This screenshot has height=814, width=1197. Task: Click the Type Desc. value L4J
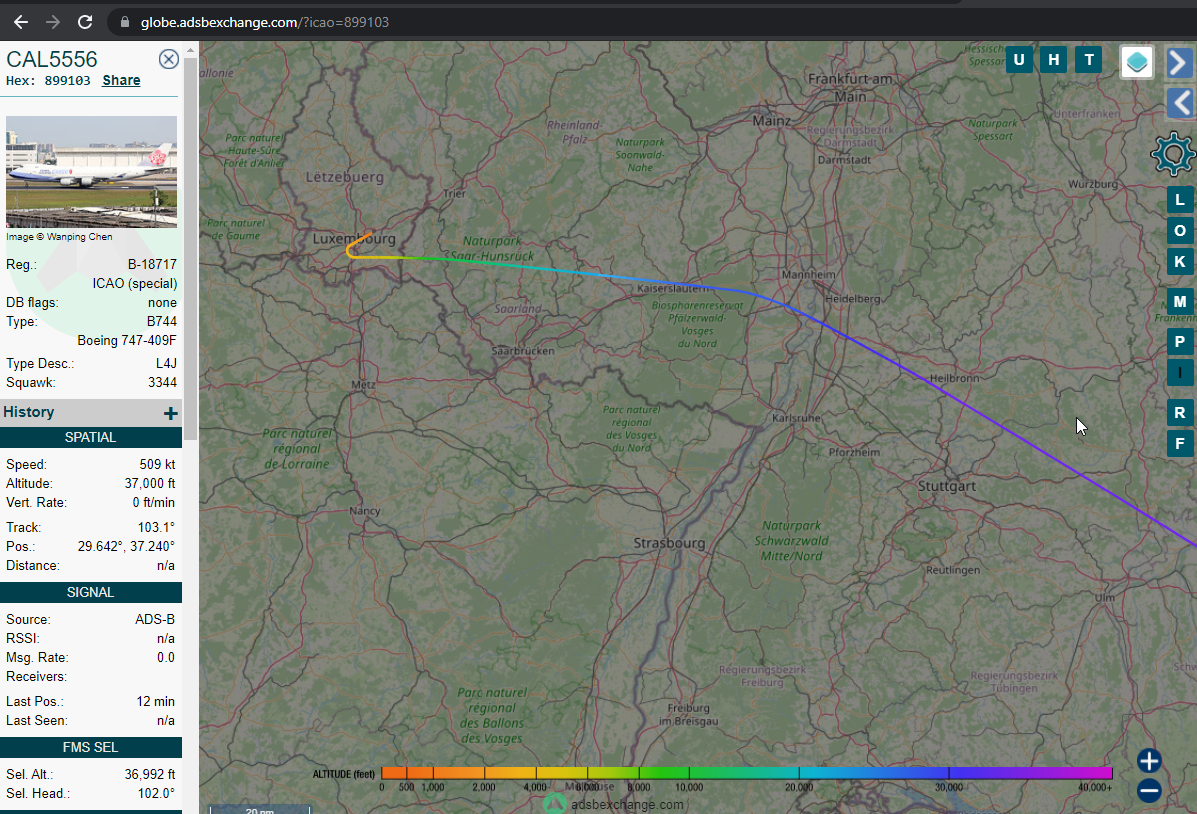[166, 363]
